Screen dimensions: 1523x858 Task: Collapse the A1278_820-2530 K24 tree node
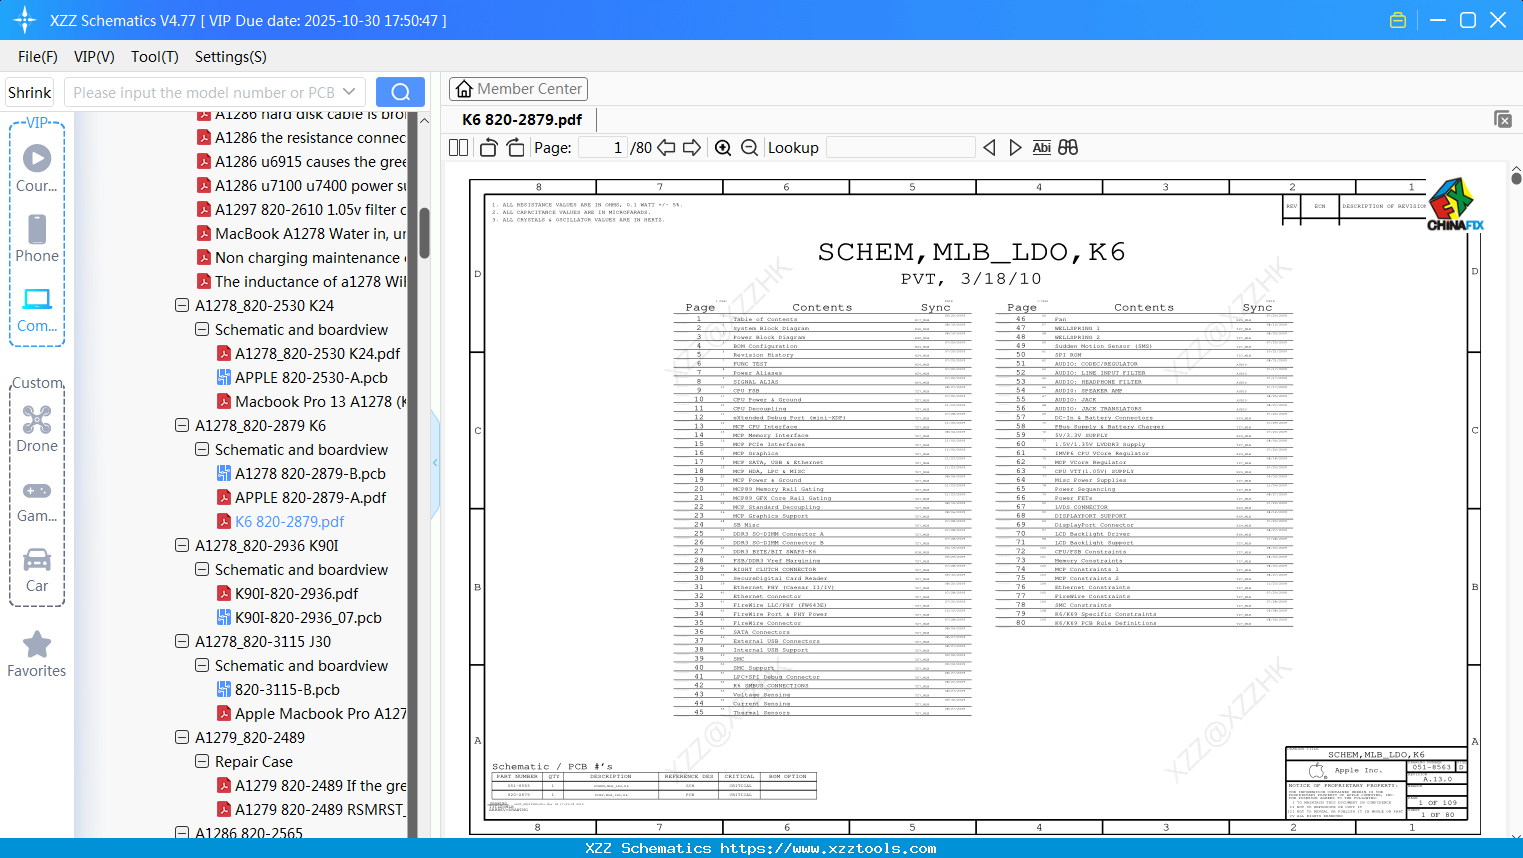[x=182, y=305]
